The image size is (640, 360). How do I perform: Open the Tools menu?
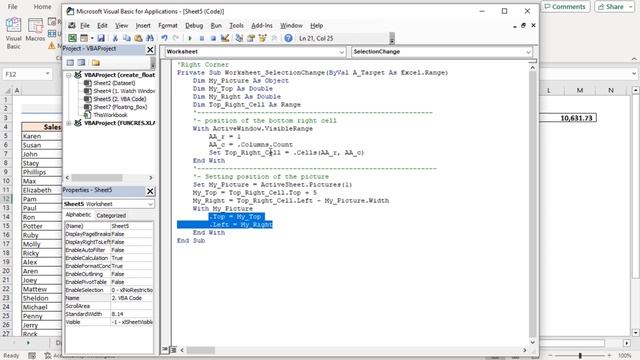[236, 25]
